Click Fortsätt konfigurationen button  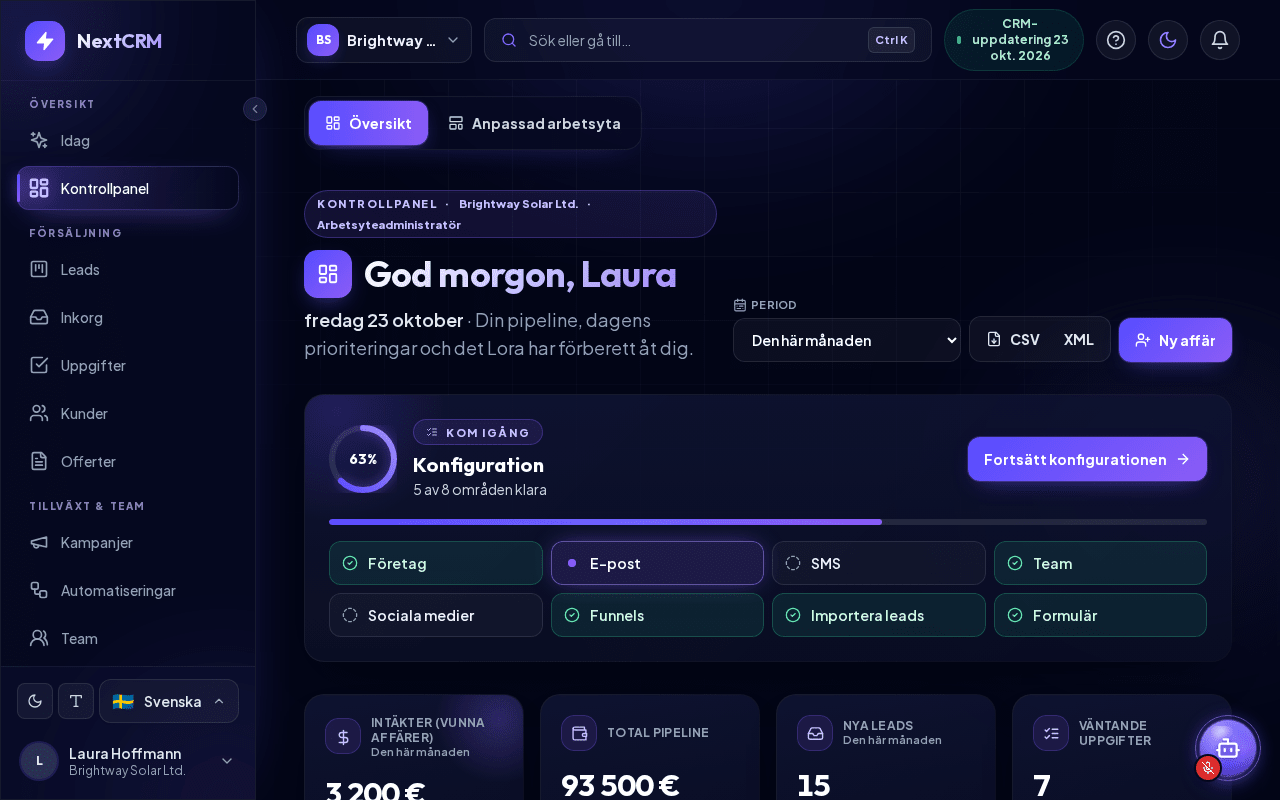1087,459
